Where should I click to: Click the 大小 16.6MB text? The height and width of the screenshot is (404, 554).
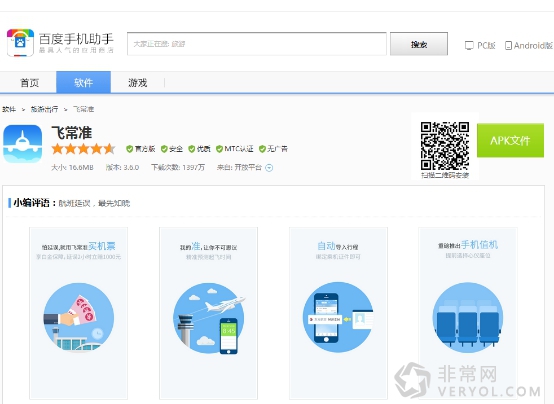(72, 167)
